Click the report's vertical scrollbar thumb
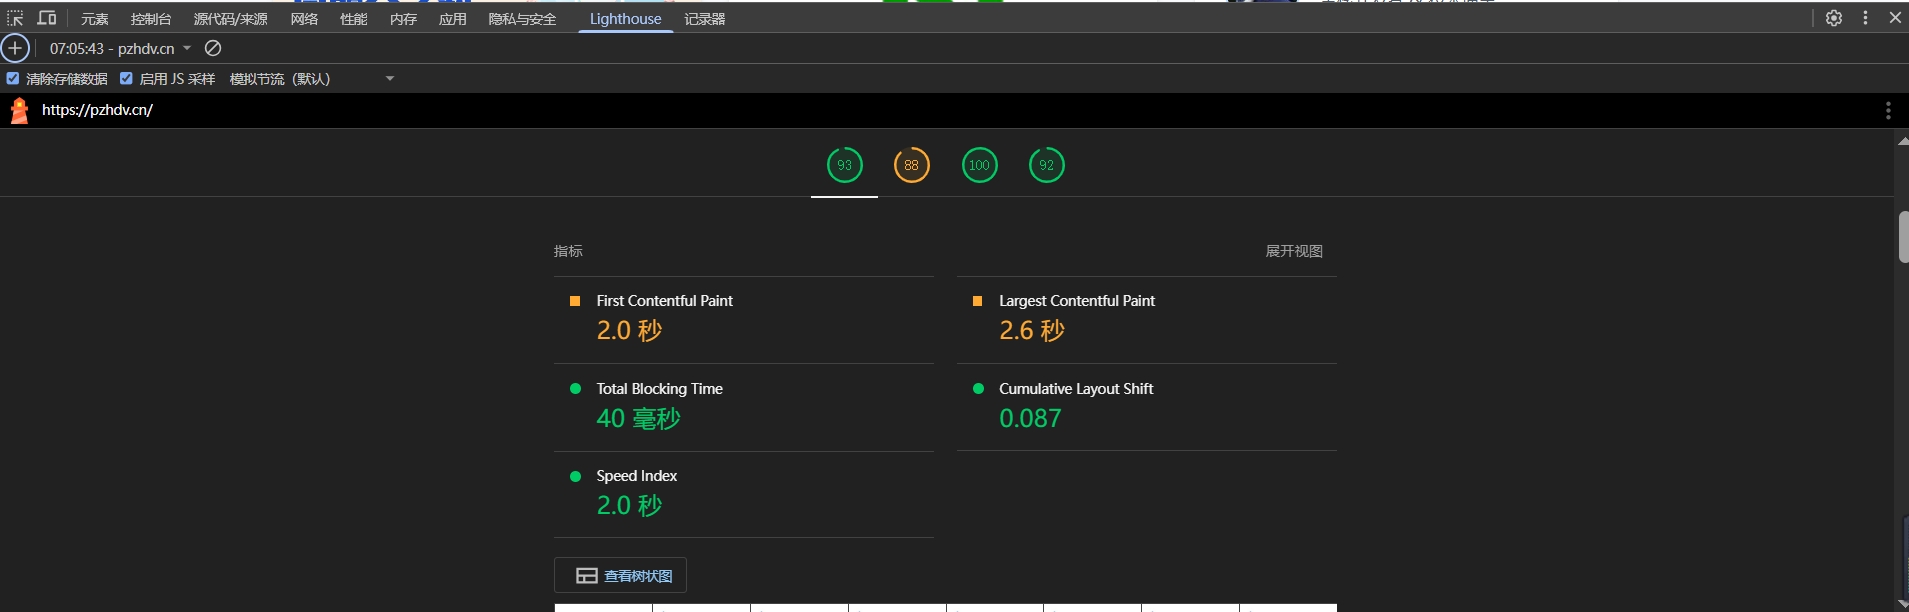 (1902, 237)
